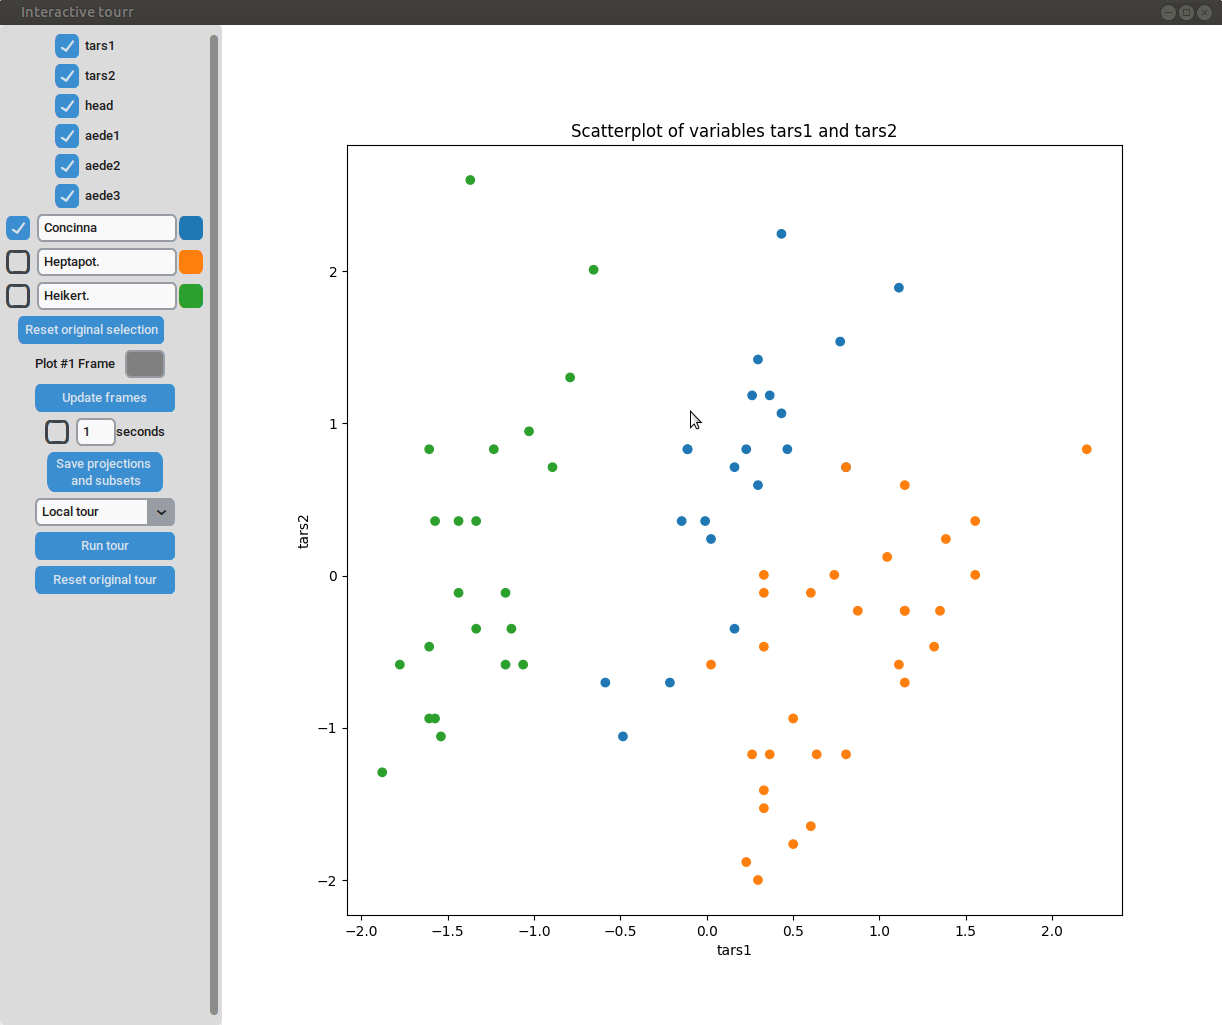
Task: Click the tars1 x-axis label
Action: (x=734, y=950)
